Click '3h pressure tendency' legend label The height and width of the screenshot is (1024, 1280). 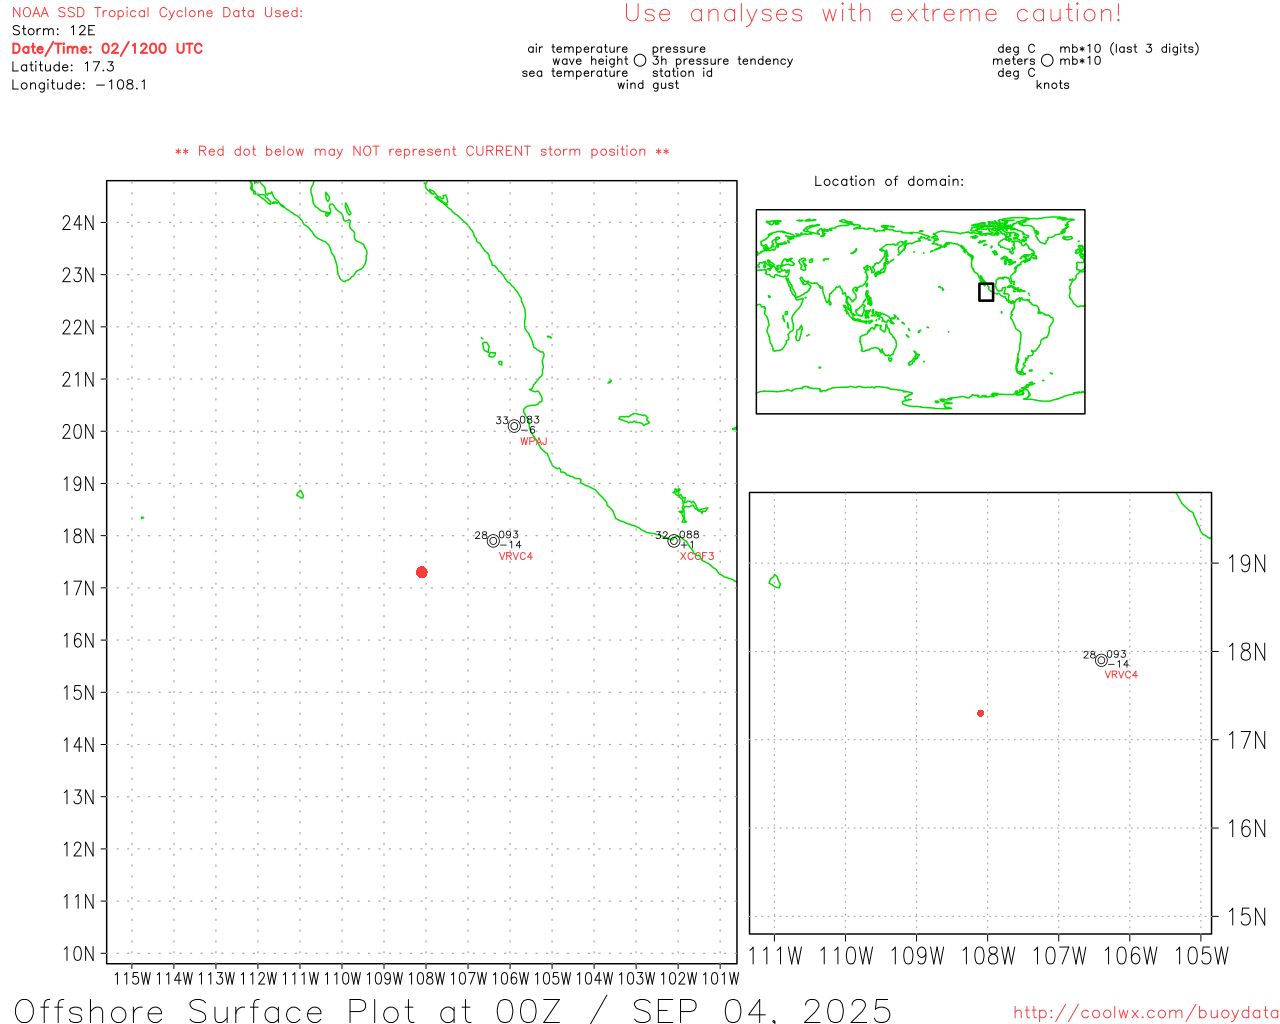click(723, 61)
